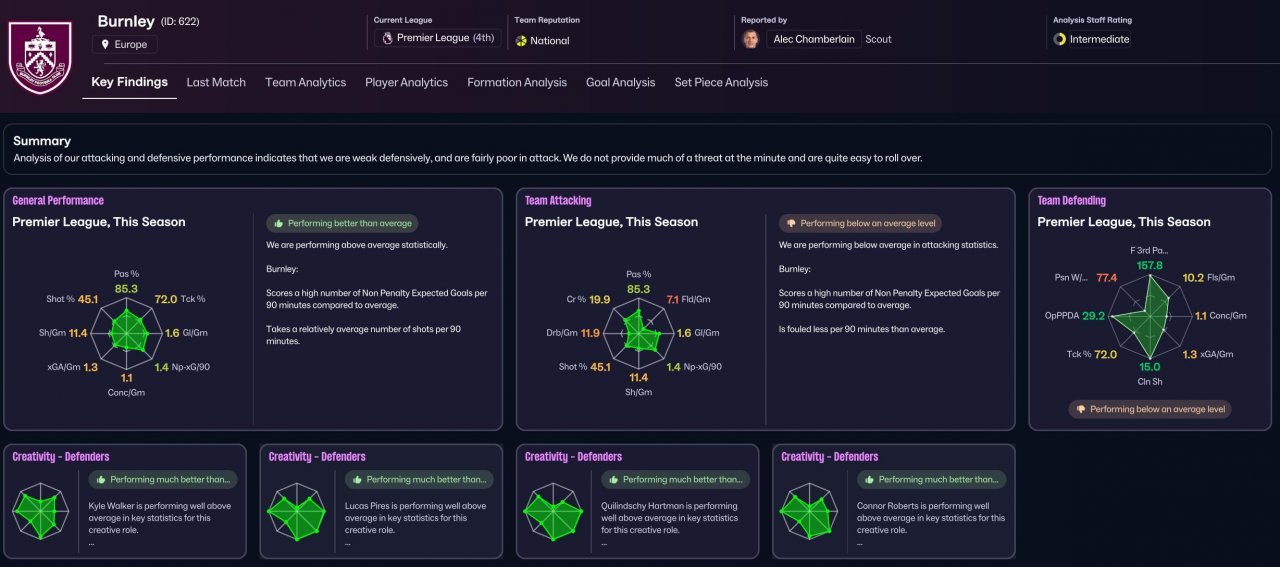Open the Premier League (4th) link
Screen dimensions: 1280x567
[x=437, y=38]
